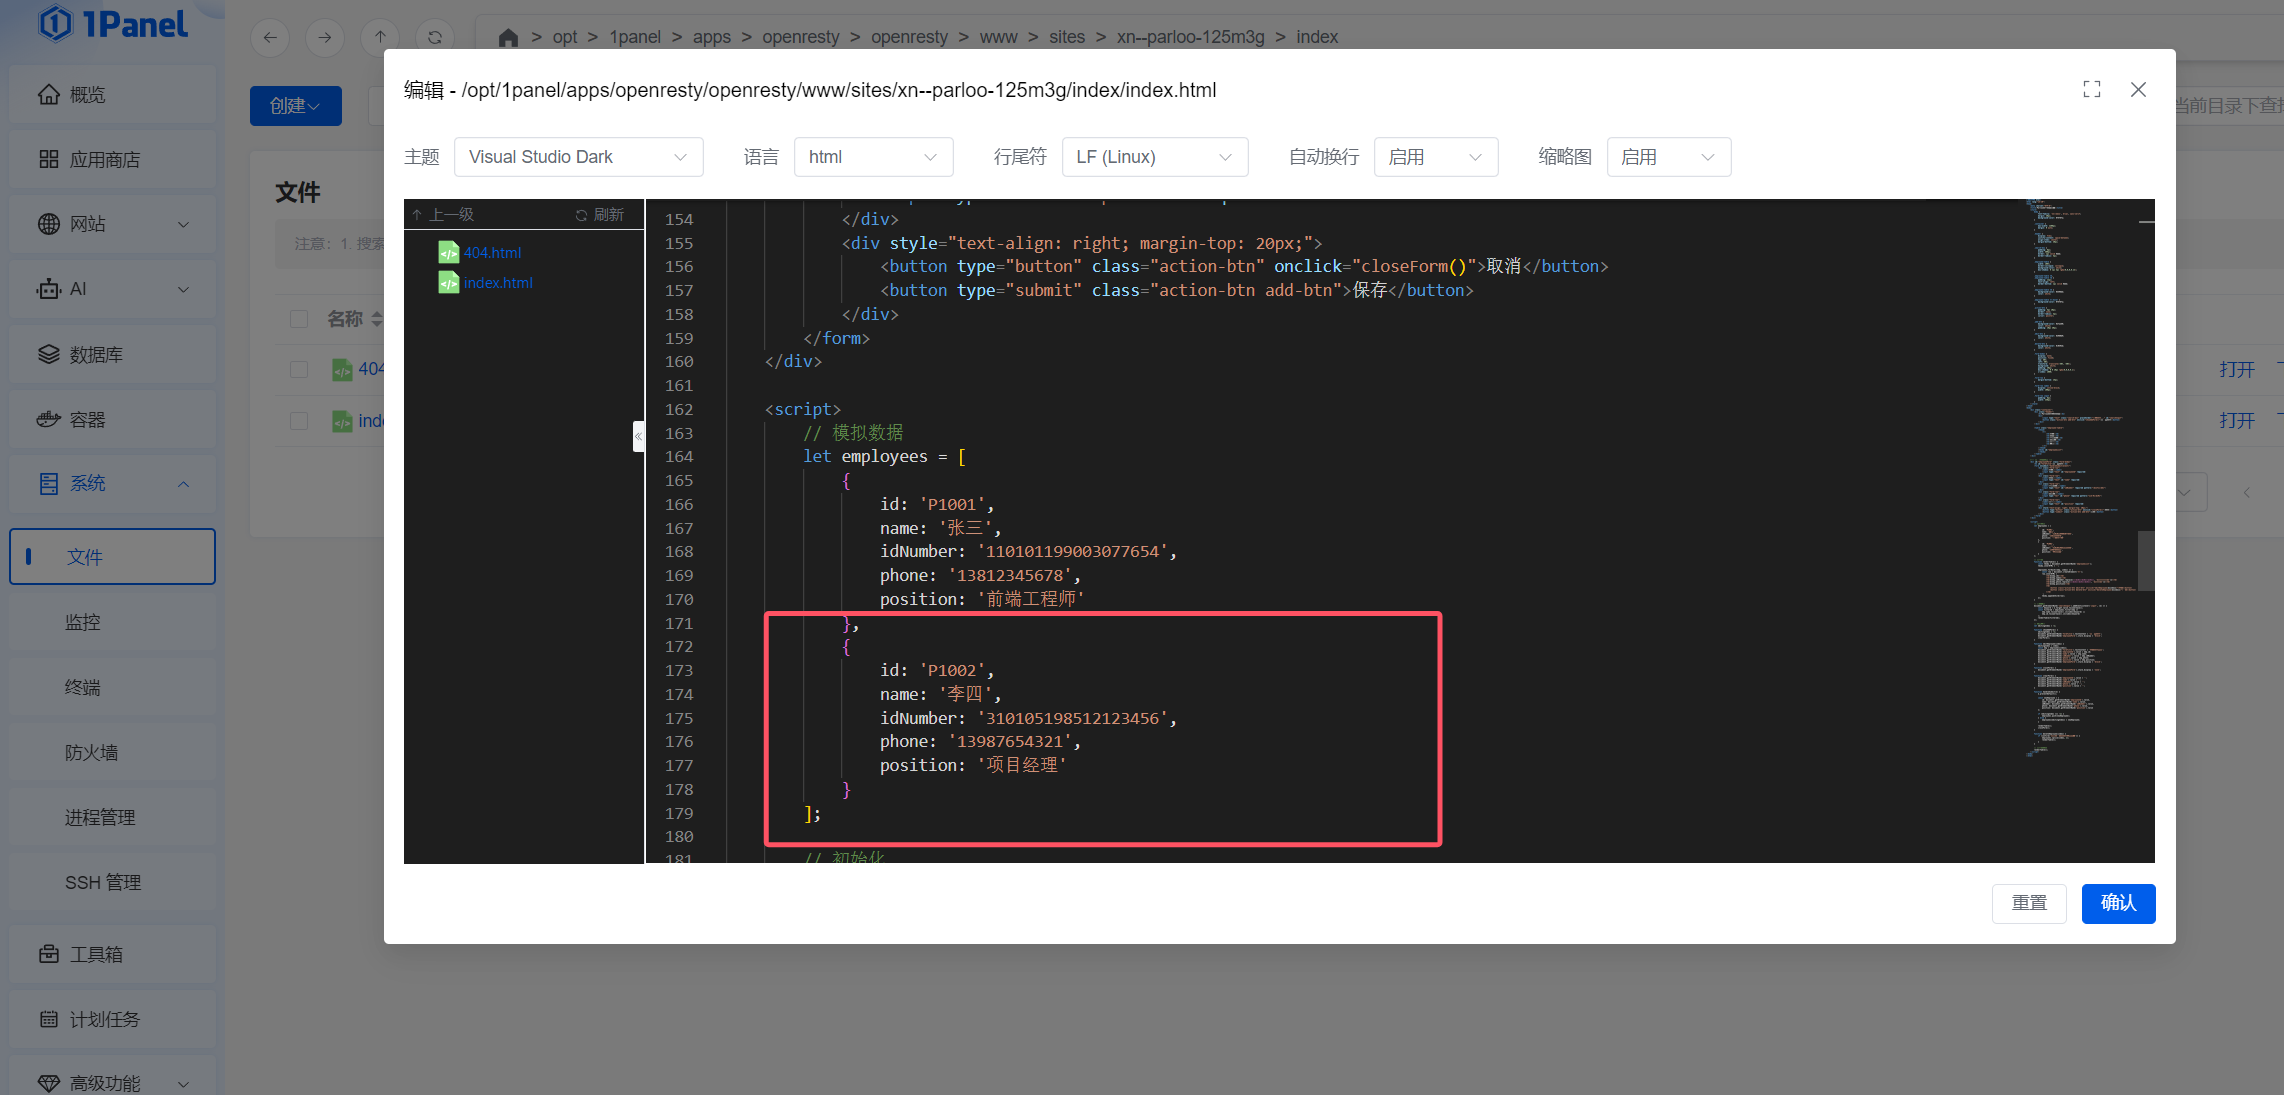This screenshot has height=1095, width=2284.
Task: Close the file editor dialog
Action: click(2138, 89)
